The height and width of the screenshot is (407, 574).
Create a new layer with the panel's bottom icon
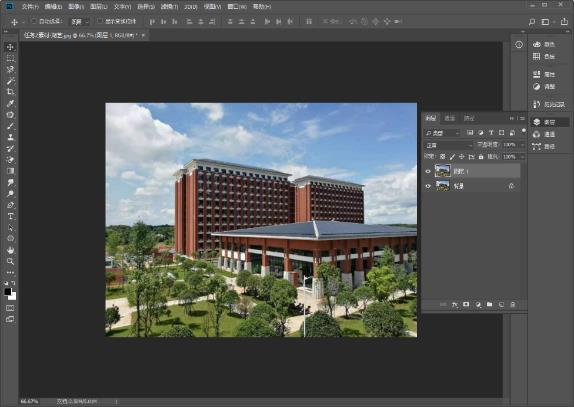click(x=501, y=305)
